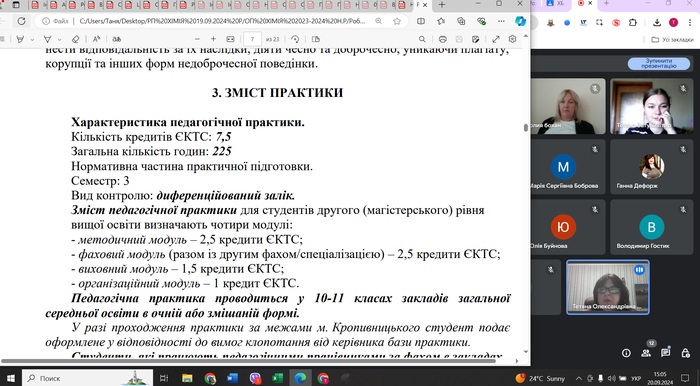Open the Meet people list icon
700x386 pixels.
pyautogui.click(x=646, y=353)
